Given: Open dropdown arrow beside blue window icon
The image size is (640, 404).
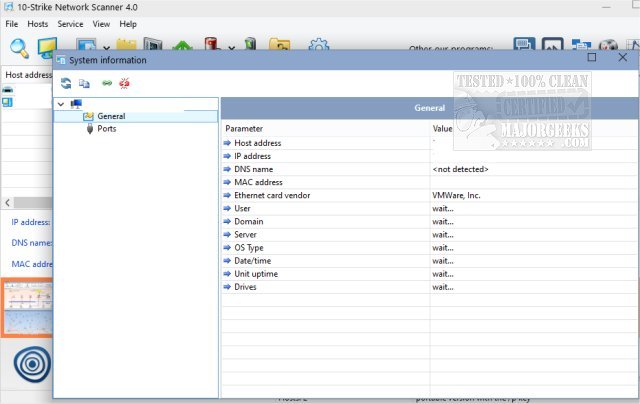Looking at the screenshot, I should (106, 48).
